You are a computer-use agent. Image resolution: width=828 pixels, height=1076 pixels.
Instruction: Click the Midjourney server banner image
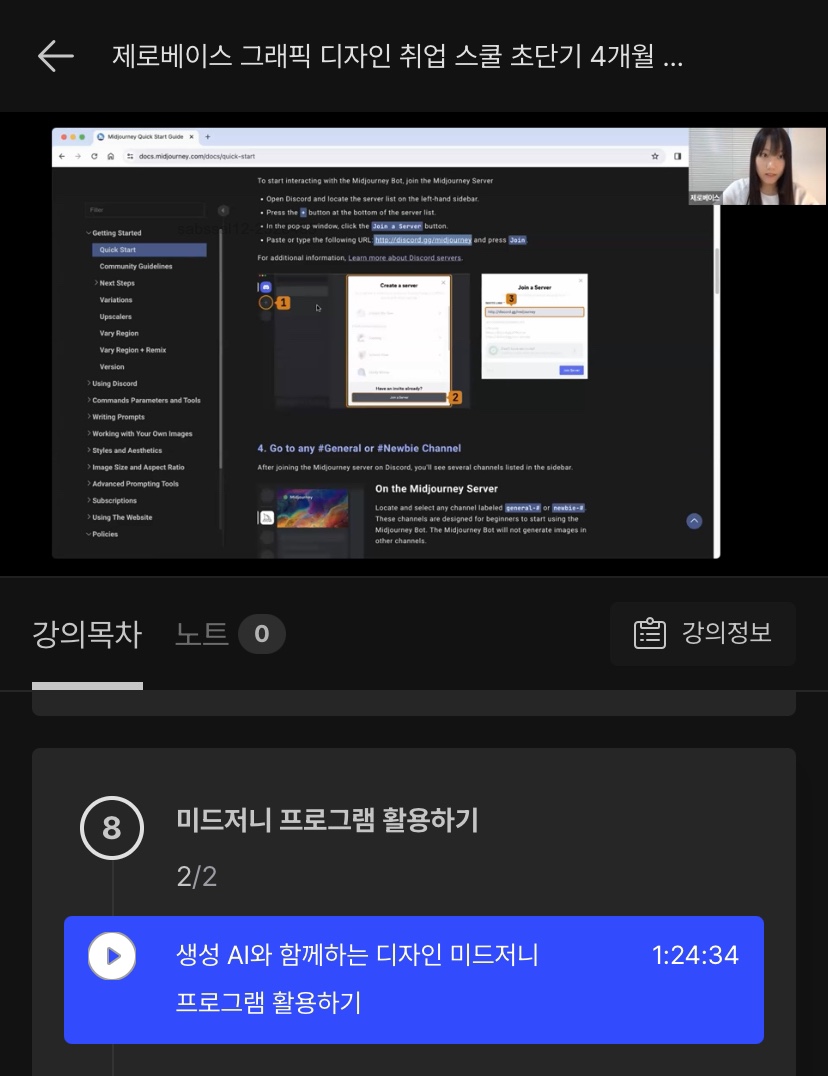pos(312,508)
